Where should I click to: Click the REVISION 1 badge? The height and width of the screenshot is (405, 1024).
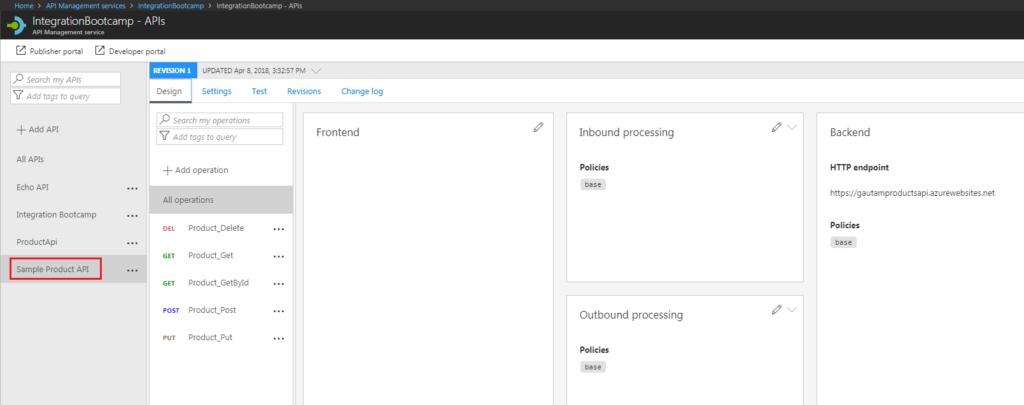172,70
